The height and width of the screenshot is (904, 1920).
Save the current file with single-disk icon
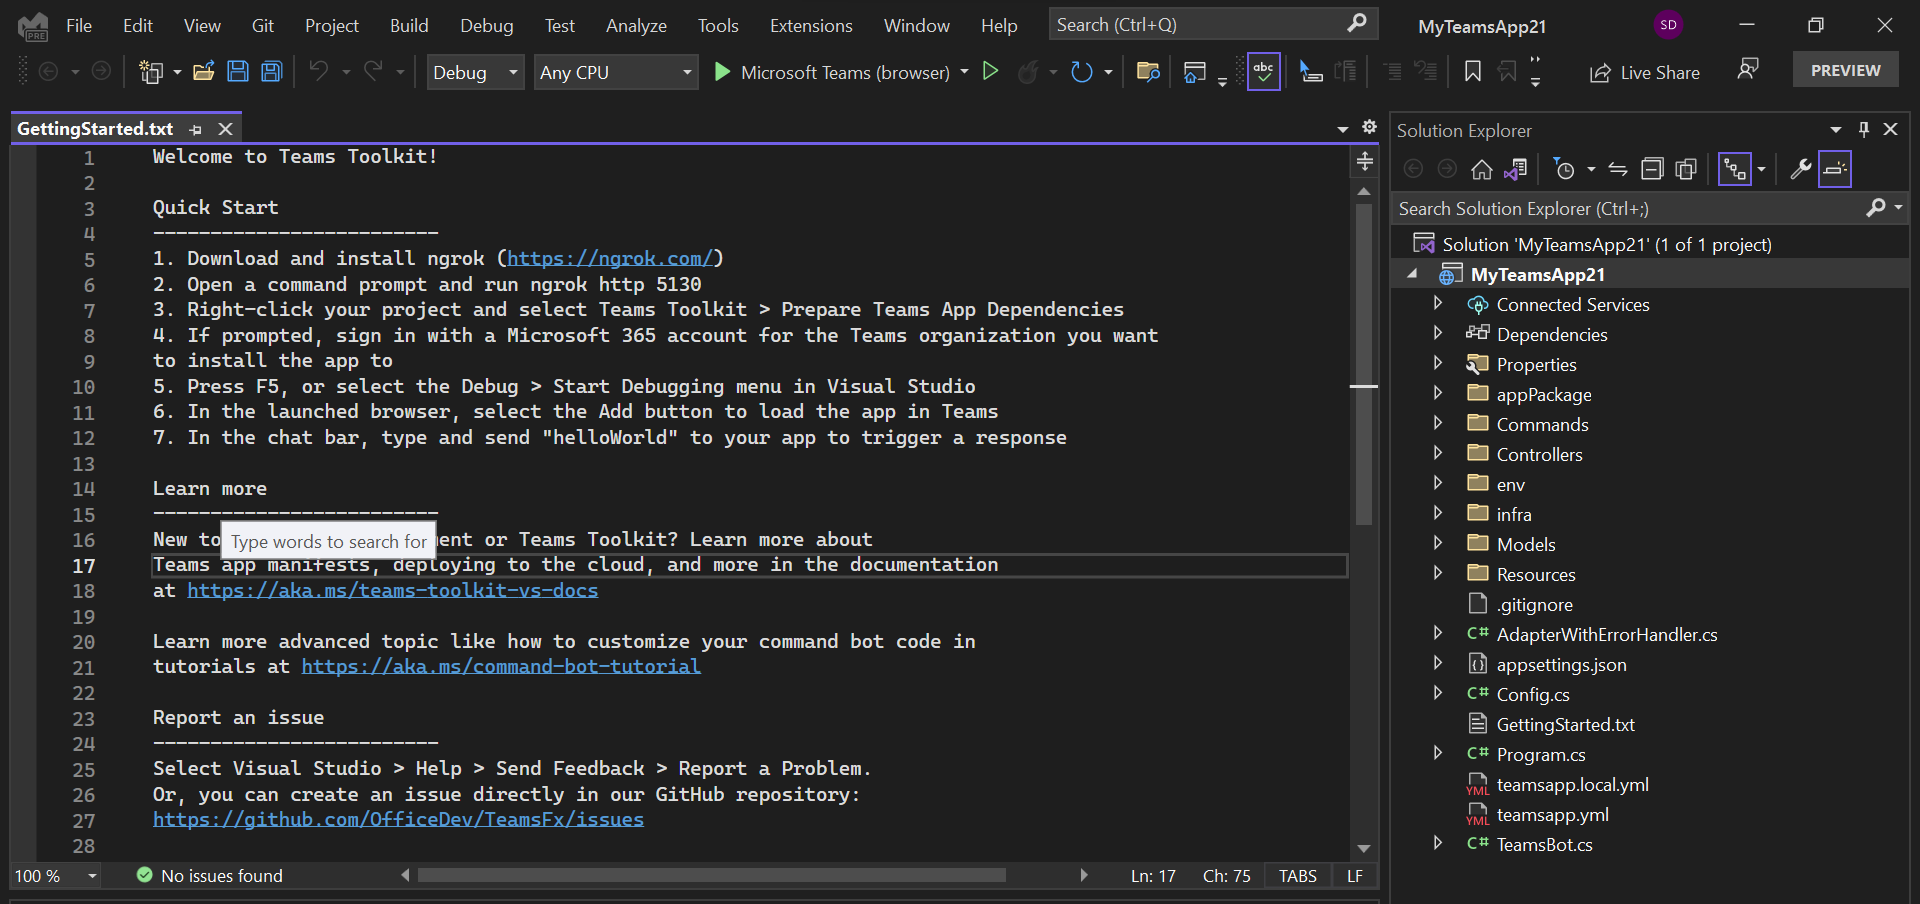point(238,72)
